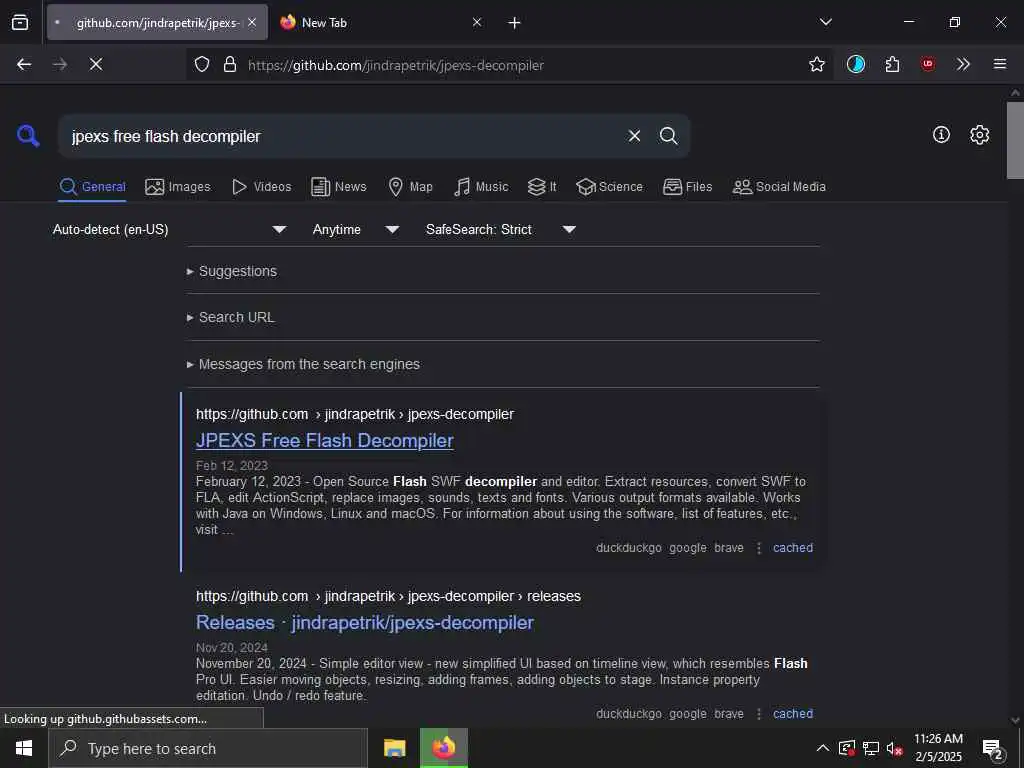Image resolution: width=1024 pixels, height=768 pixels.
Task: Click Firefox taskbar icon
Action: [444, 748]
